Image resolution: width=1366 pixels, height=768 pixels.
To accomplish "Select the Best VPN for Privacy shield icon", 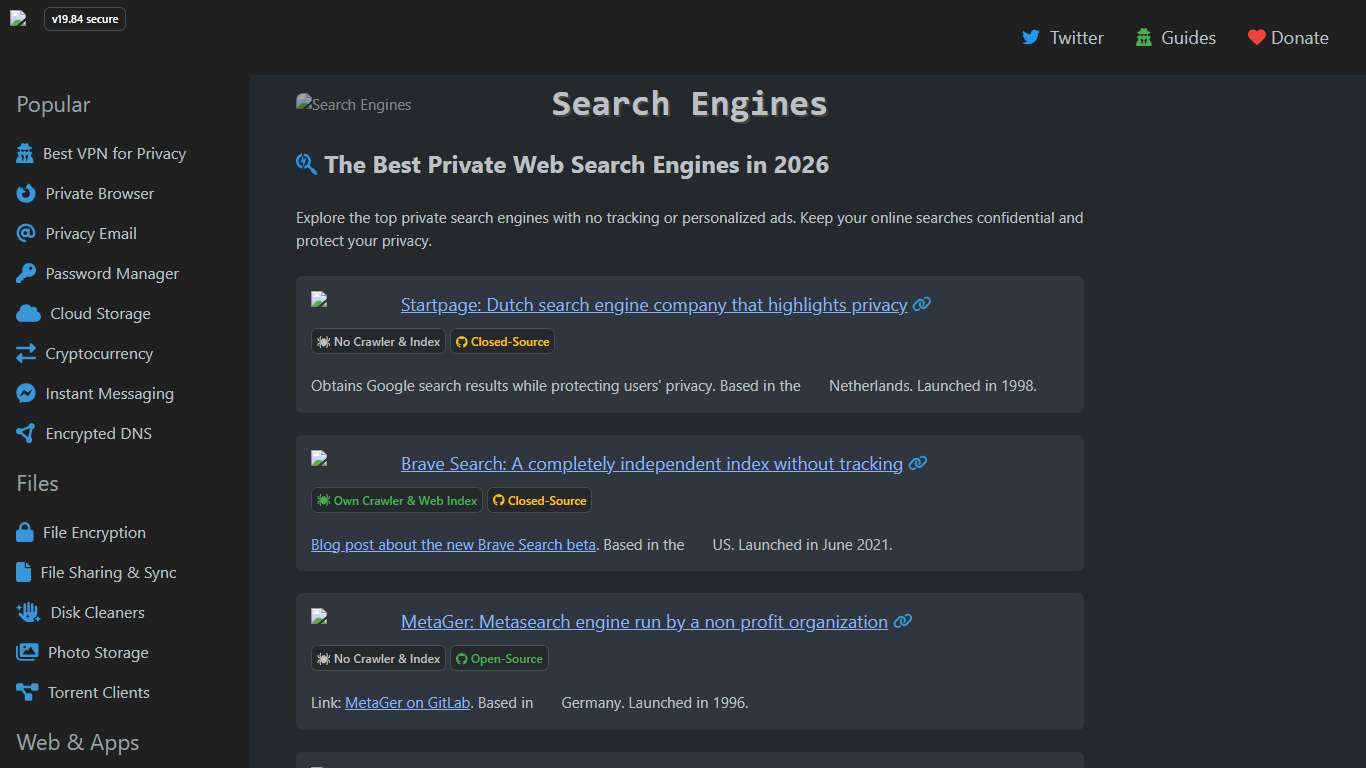I will (26, 153).
